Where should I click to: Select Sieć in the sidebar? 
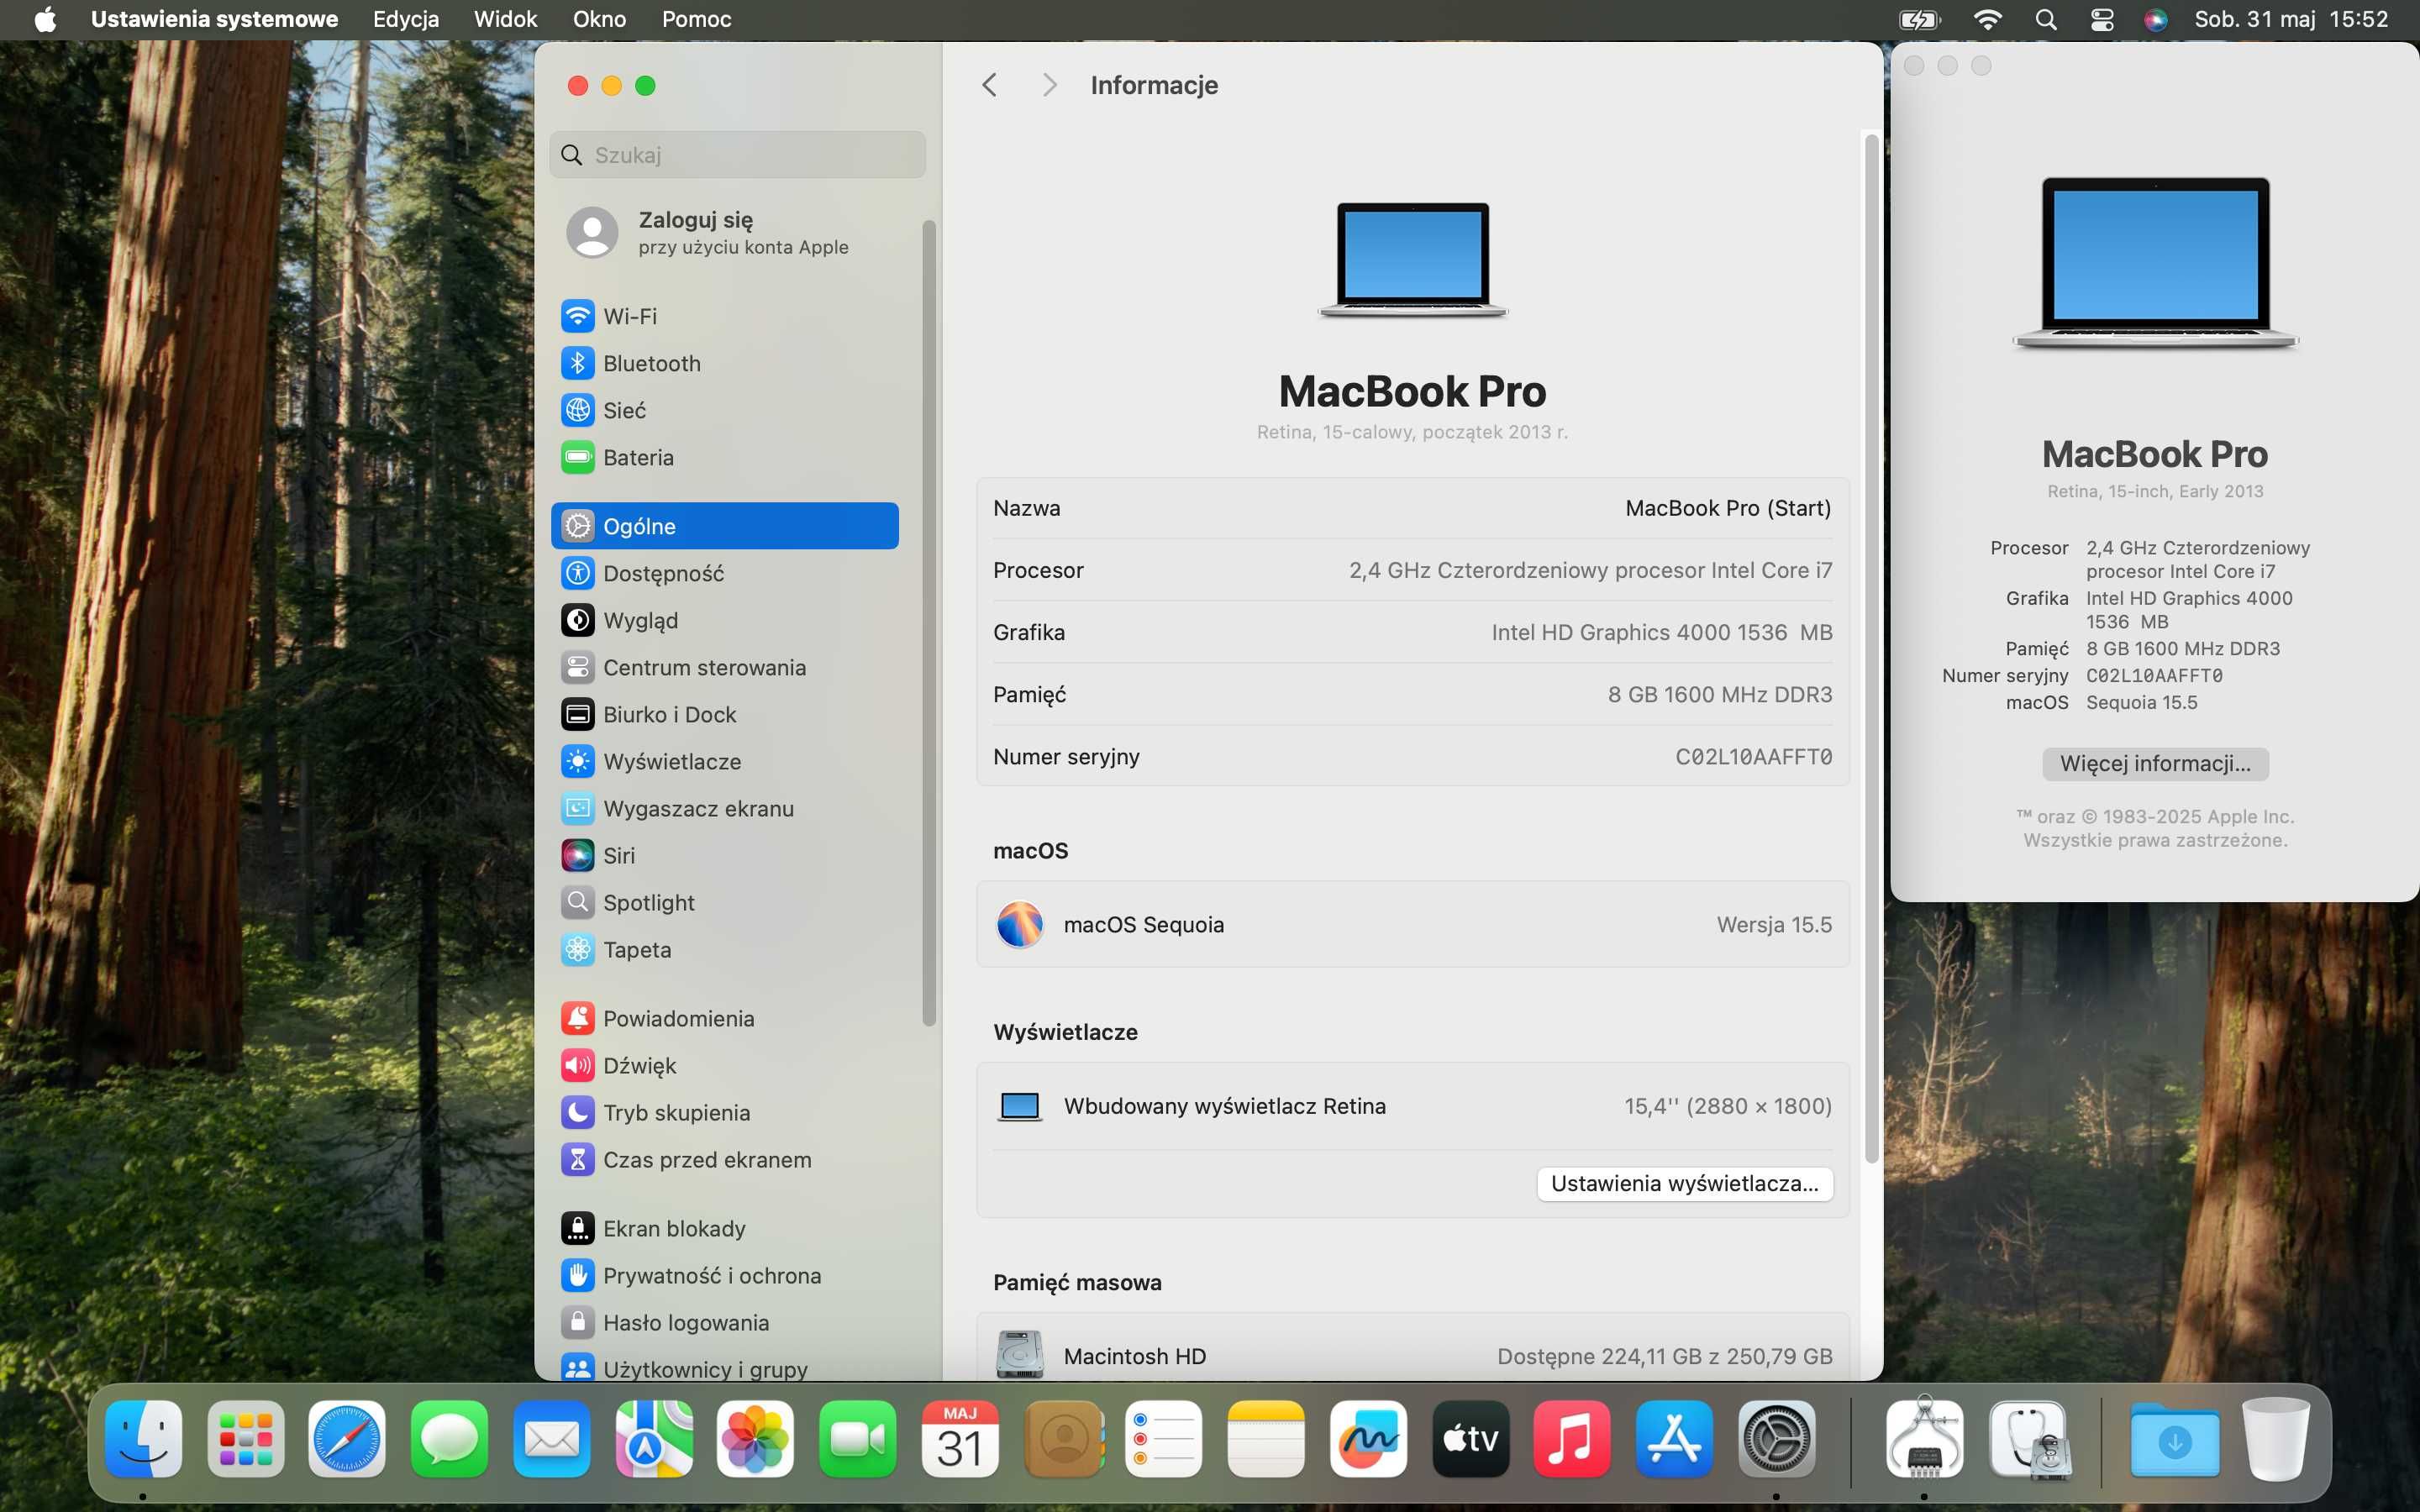tap(725, 410)
